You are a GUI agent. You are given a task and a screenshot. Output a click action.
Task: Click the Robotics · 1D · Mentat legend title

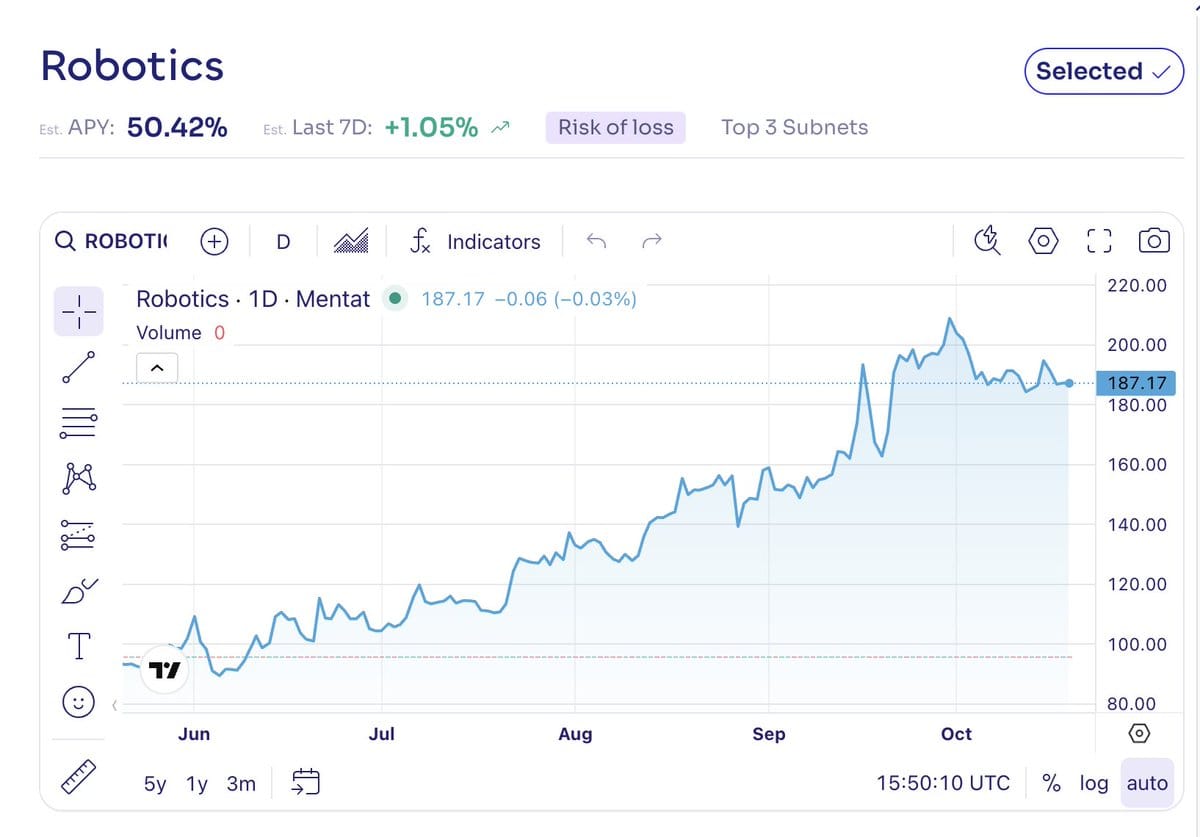pos(253,298)
